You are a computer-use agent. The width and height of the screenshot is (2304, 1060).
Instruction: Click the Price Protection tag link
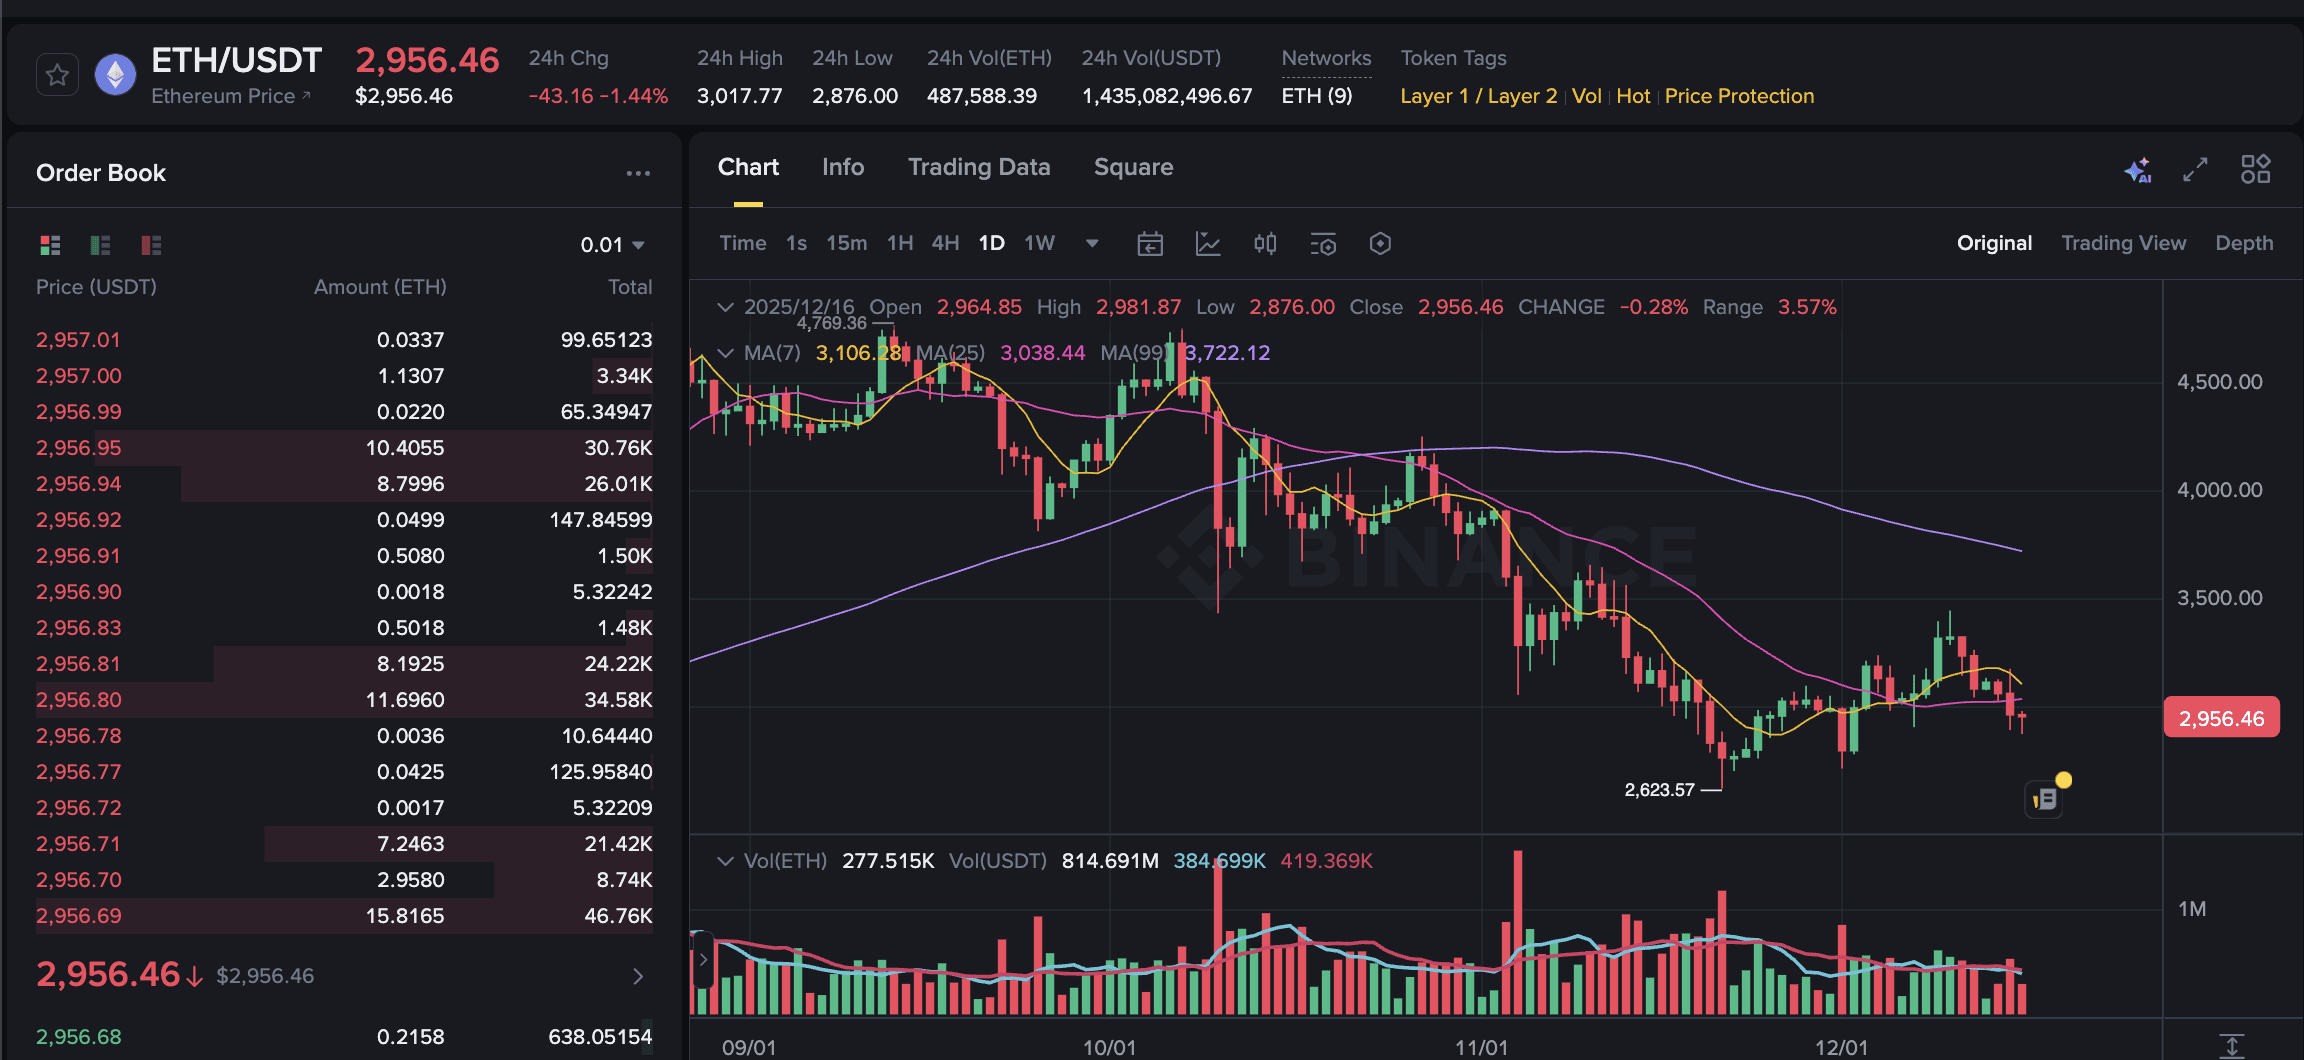[1739, 96]
